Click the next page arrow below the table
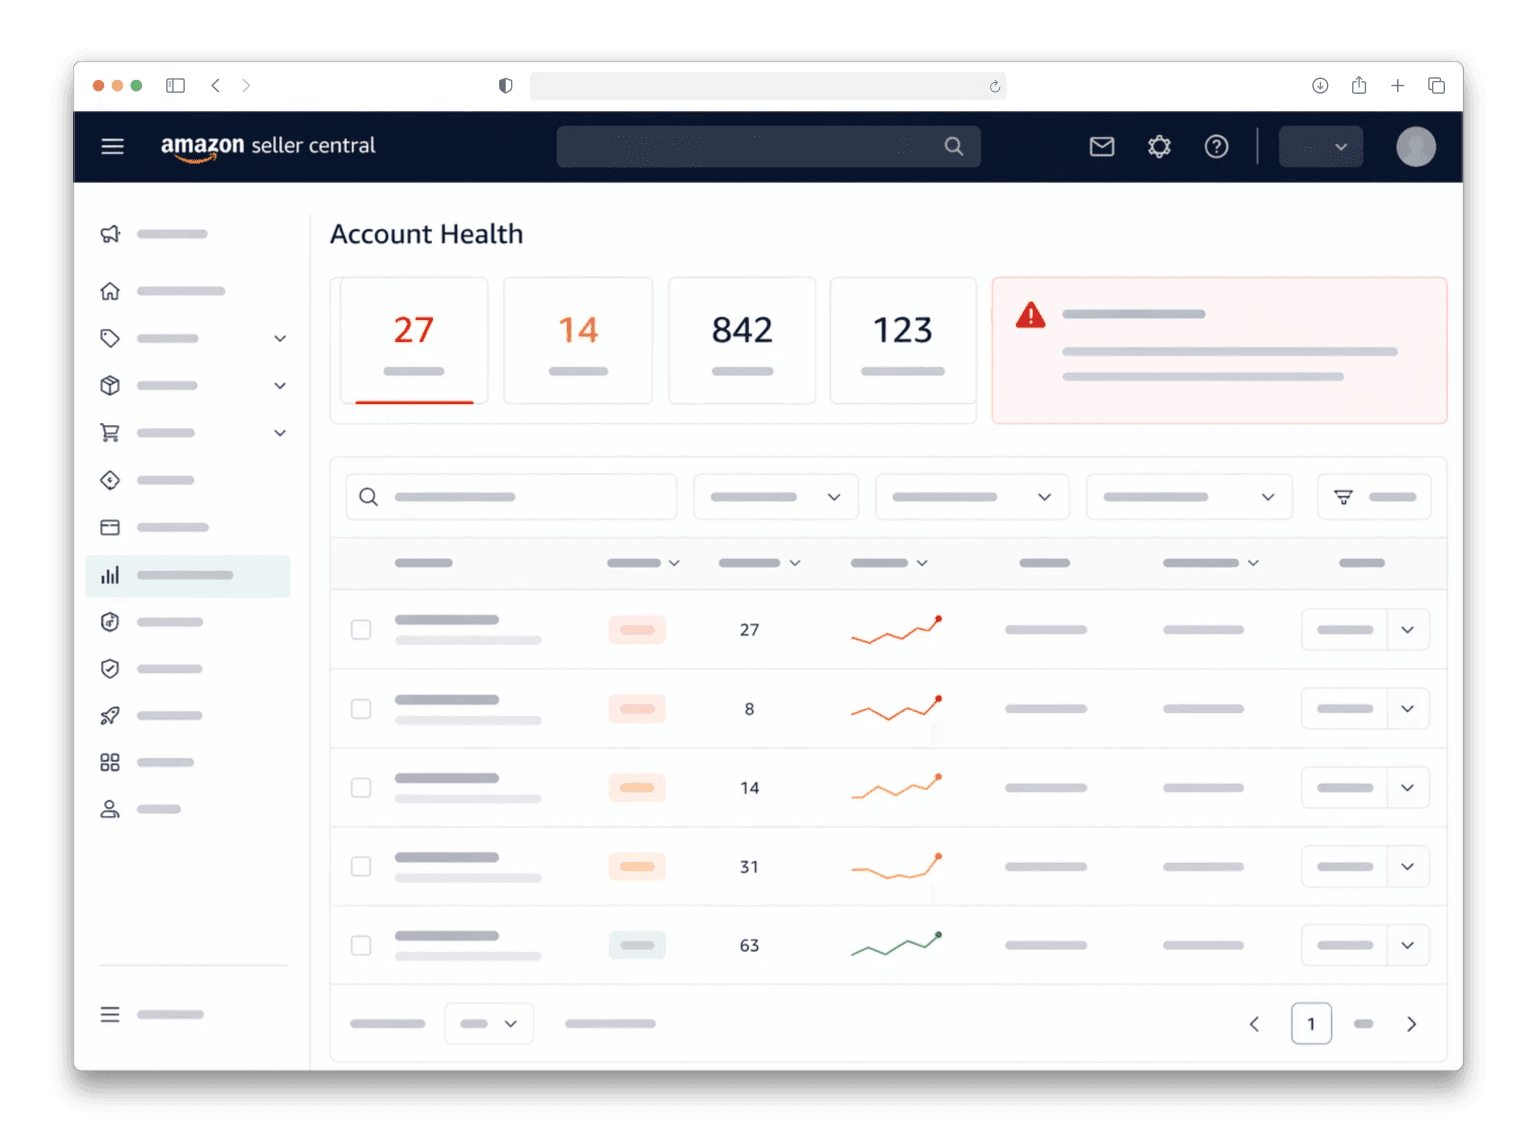The height and width of the screenshot is (1134, 1535). [1411, 1023]
